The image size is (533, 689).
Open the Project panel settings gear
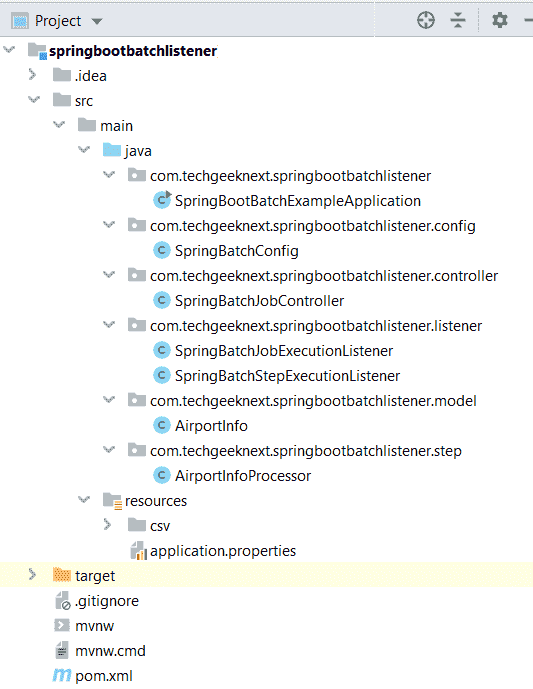500,20
